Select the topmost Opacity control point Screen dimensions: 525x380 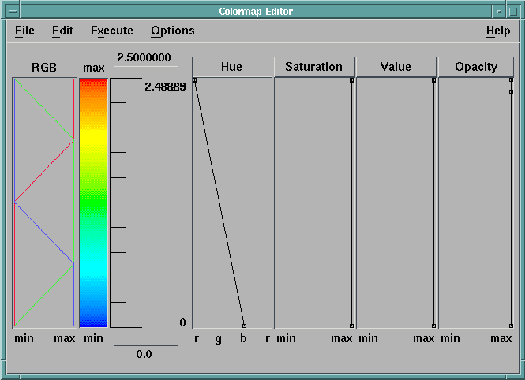pos(511,80)
